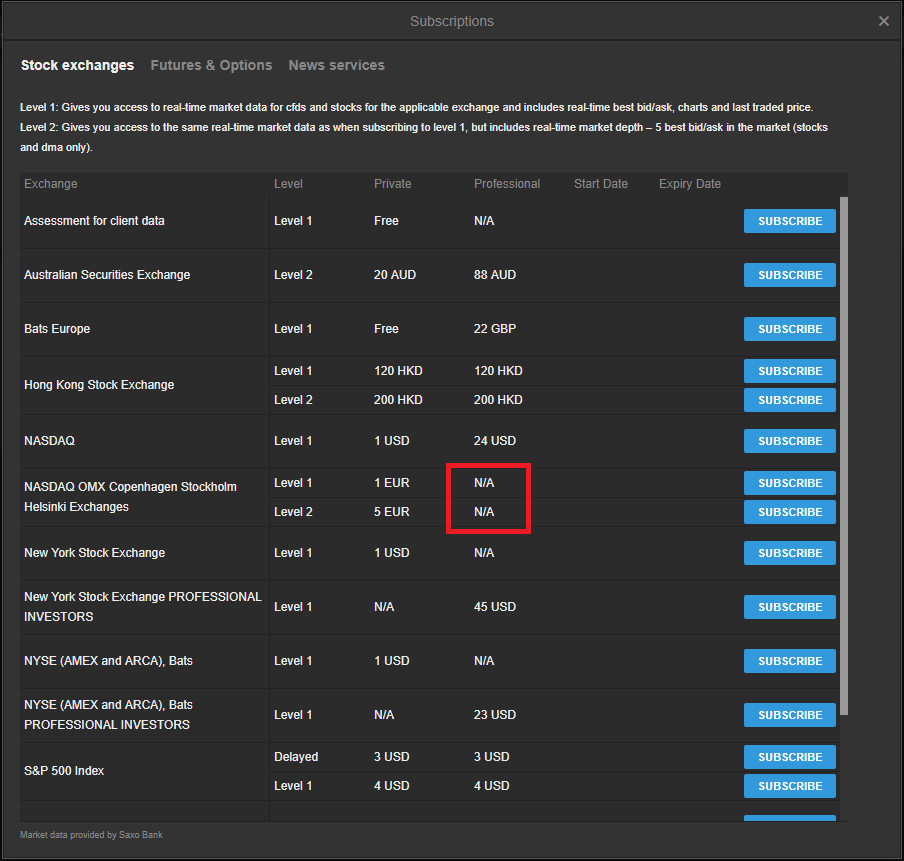Click the Exchange column header
Viewport: 904px width, 861px height.
point(51,184)
